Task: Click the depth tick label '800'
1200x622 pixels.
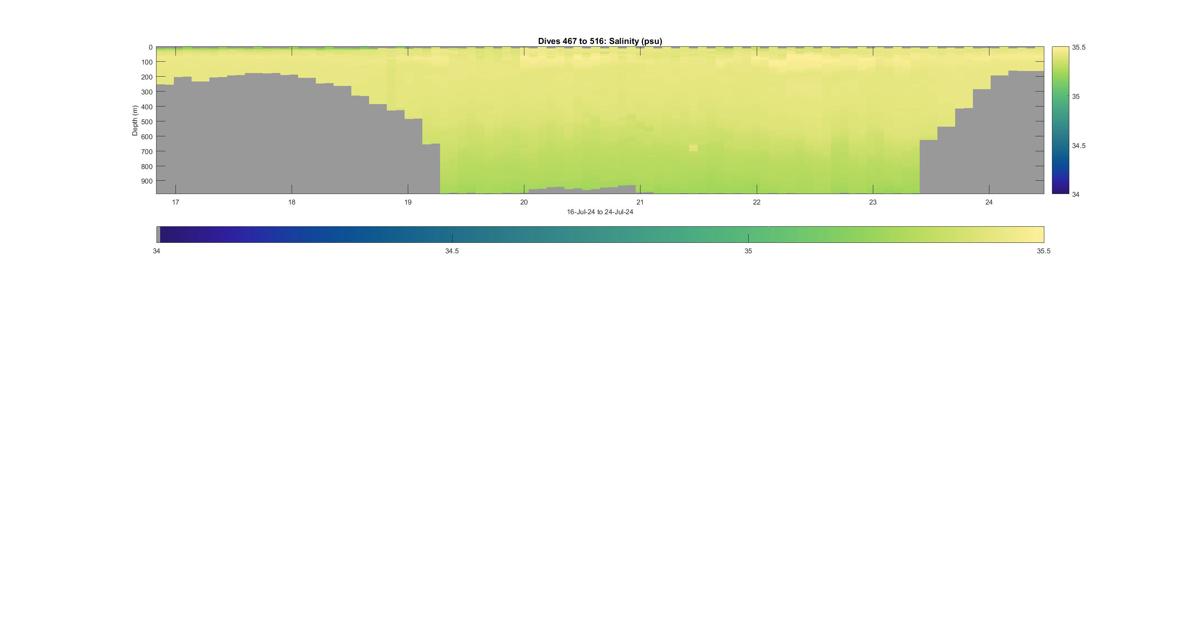Action: click(x=147, y=167)
